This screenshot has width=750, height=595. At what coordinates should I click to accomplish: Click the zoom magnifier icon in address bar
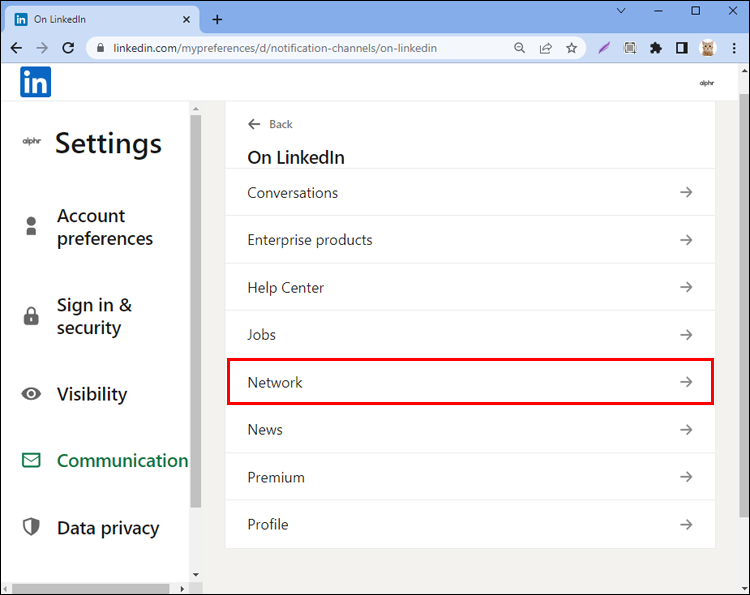click(x=519, y=48)
